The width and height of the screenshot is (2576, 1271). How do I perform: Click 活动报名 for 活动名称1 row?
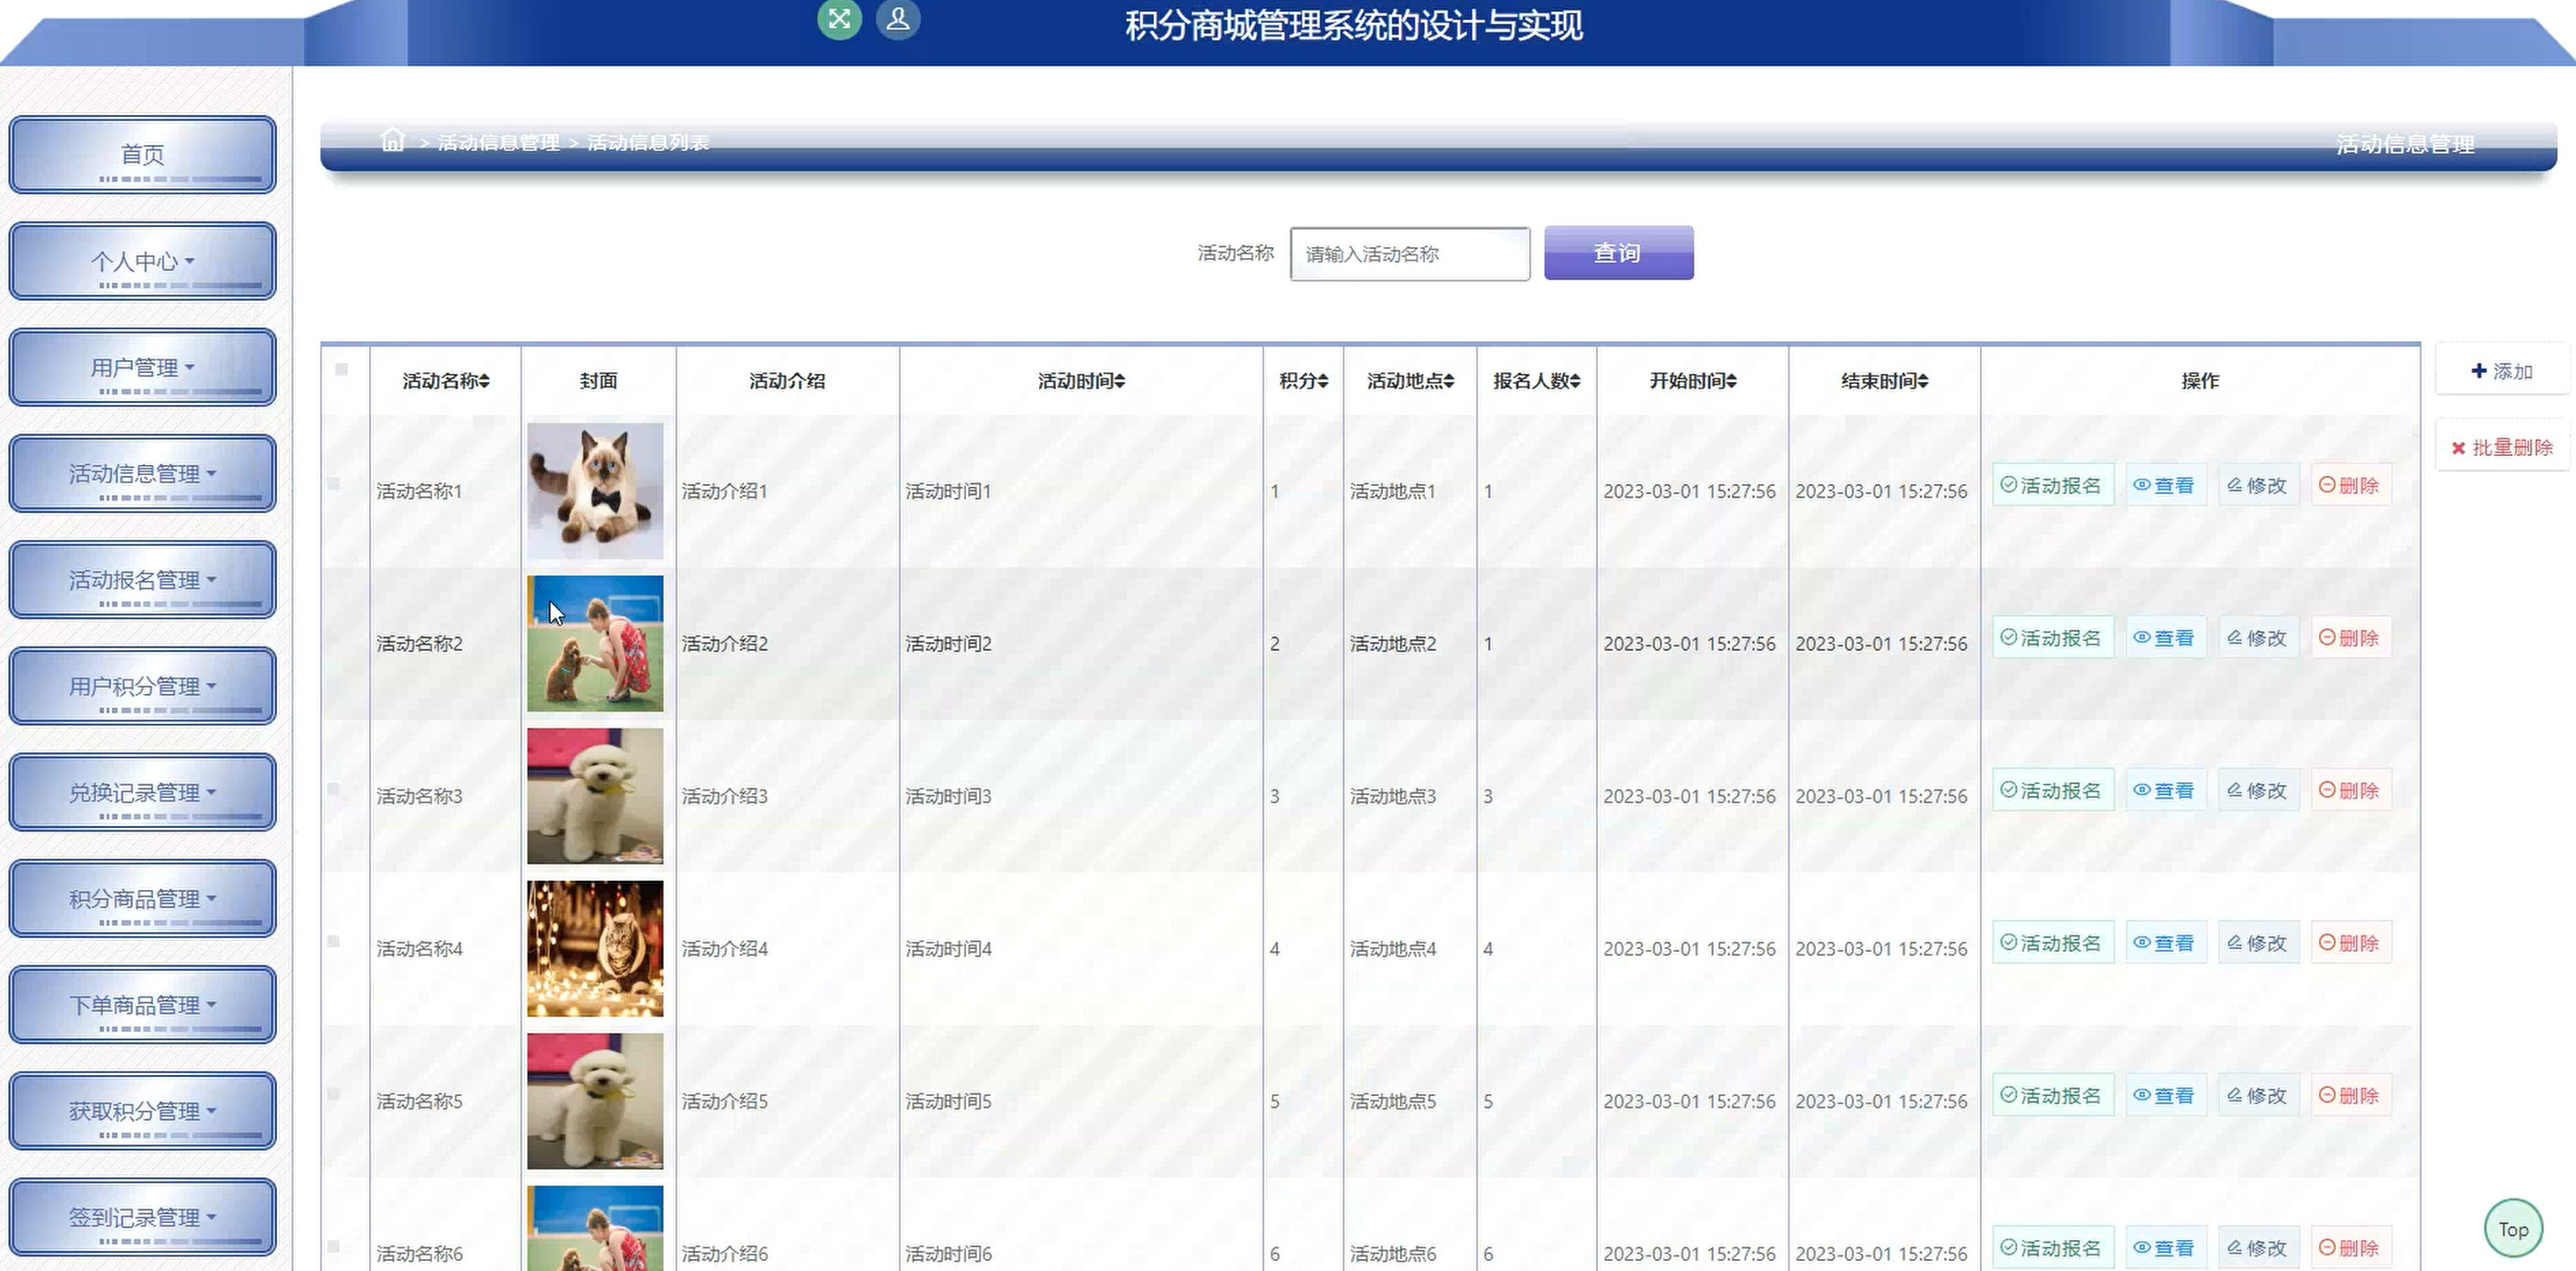2052,485
